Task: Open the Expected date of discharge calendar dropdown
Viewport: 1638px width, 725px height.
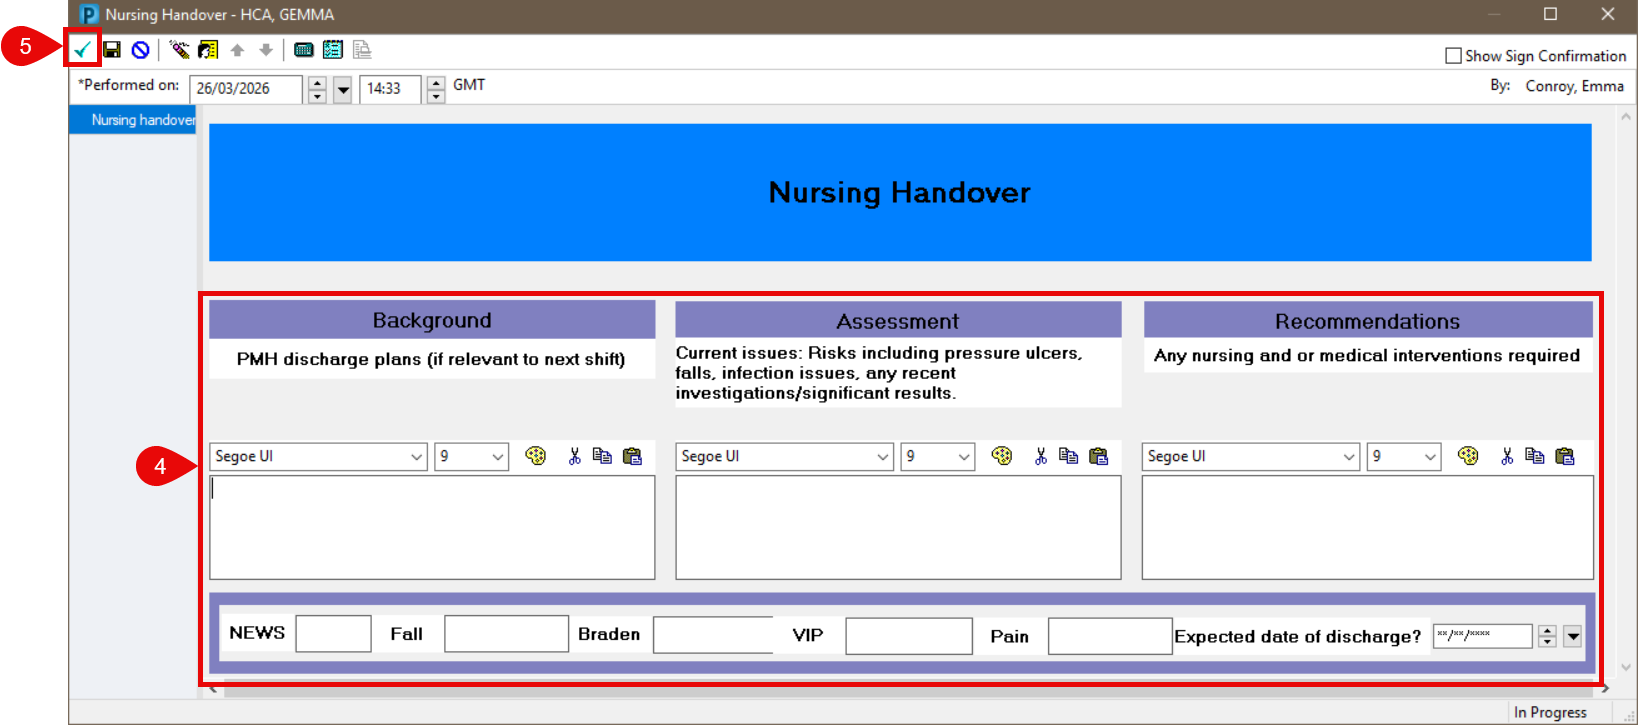Action: (1573, 636)
